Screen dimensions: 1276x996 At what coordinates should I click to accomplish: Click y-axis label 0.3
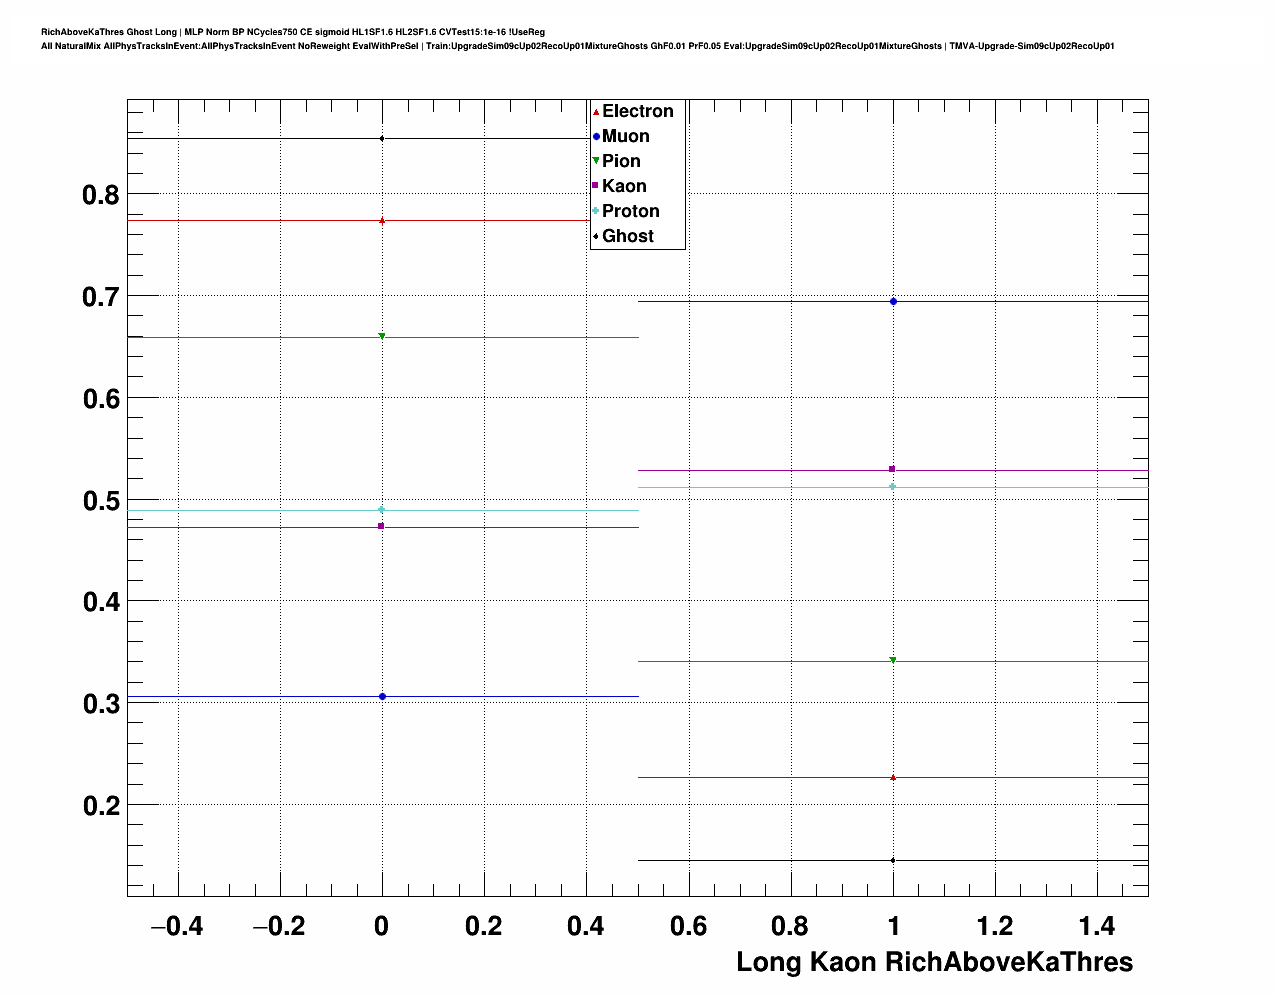click(x=101, y=704)
